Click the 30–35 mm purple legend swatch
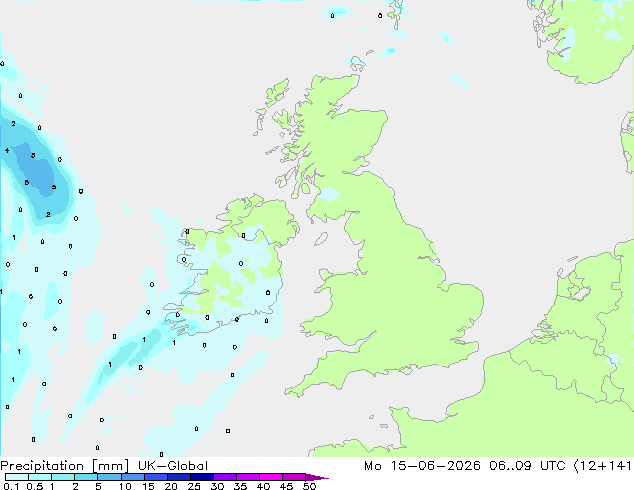The image size is (634, 490). pos(224,477)
